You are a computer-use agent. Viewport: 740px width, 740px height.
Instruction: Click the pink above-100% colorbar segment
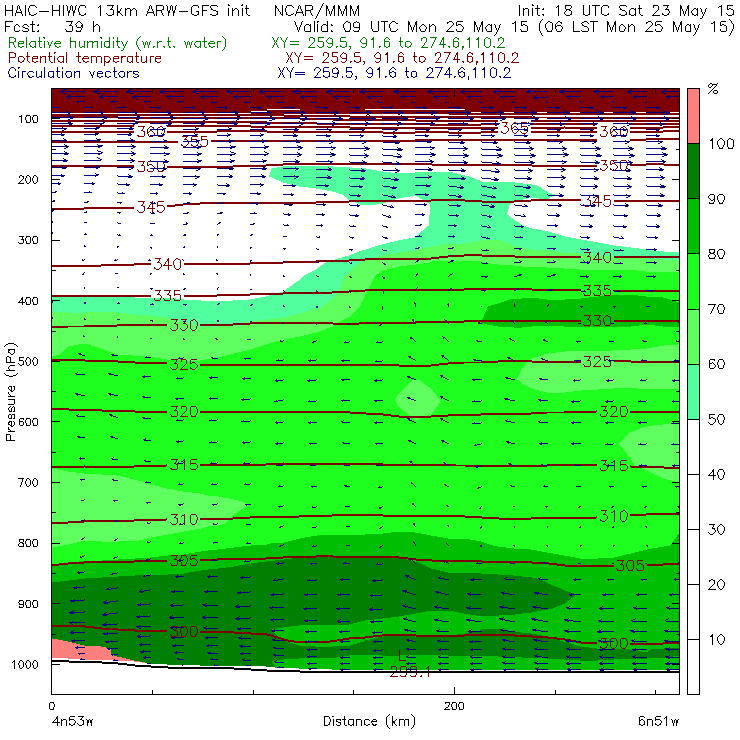[x=693, y=116]
